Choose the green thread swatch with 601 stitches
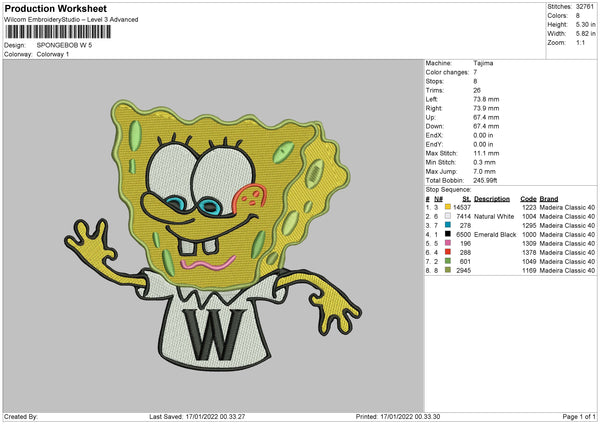600x424 pixels. 448,261
